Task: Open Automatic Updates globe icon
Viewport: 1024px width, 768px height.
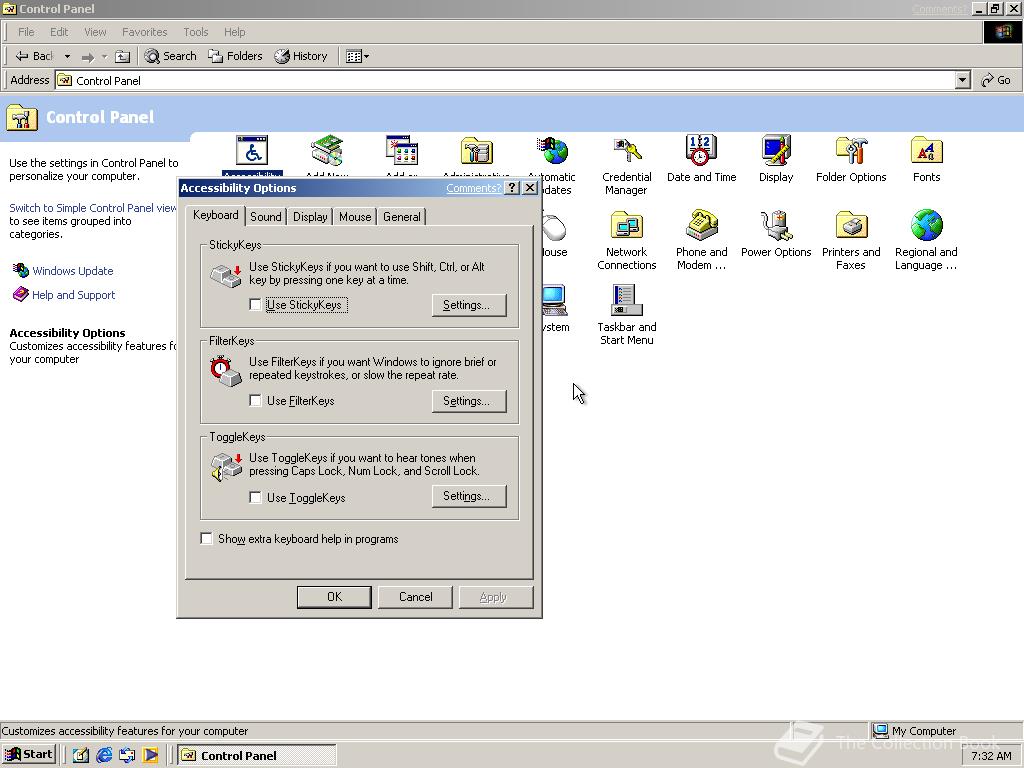Action: point(552,153)
